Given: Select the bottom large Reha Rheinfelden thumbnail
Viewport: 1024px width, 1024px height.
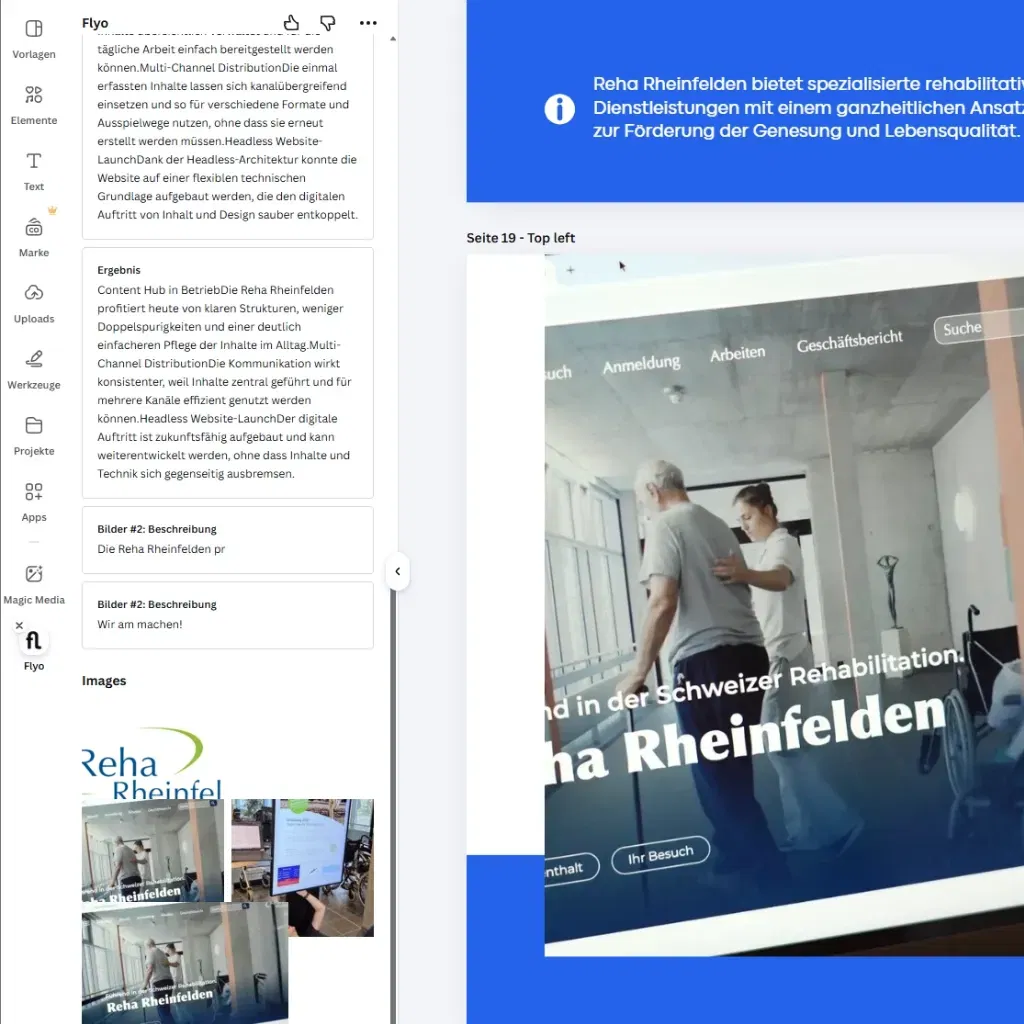Looking at the screenshot, I should 185,963.
